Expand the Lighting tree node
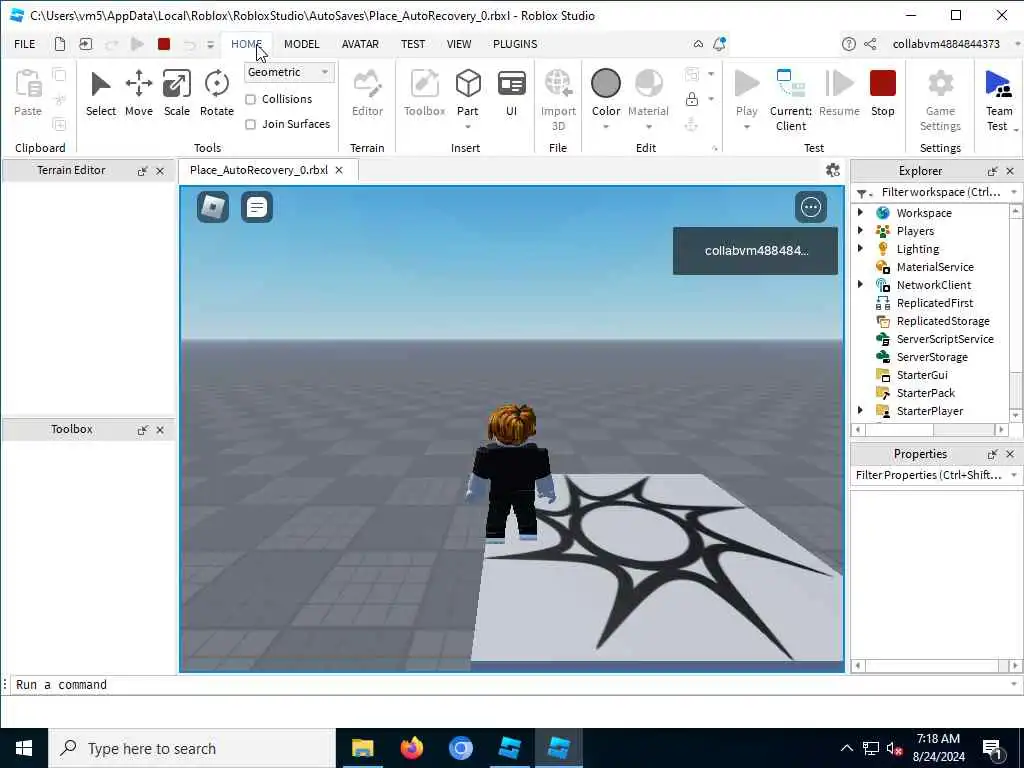Image resolution: width=1024 pixels, height=768 pixels. (x=861, y=248)
